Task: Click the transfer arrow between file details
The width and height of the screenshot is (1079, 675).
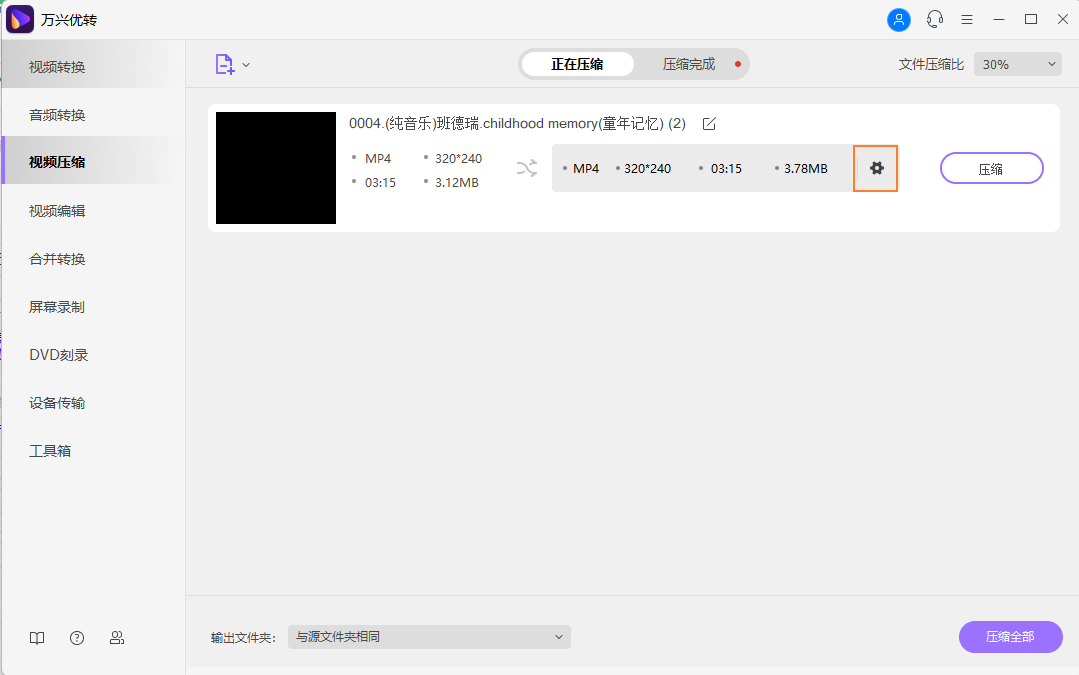Action: point(527,168)
